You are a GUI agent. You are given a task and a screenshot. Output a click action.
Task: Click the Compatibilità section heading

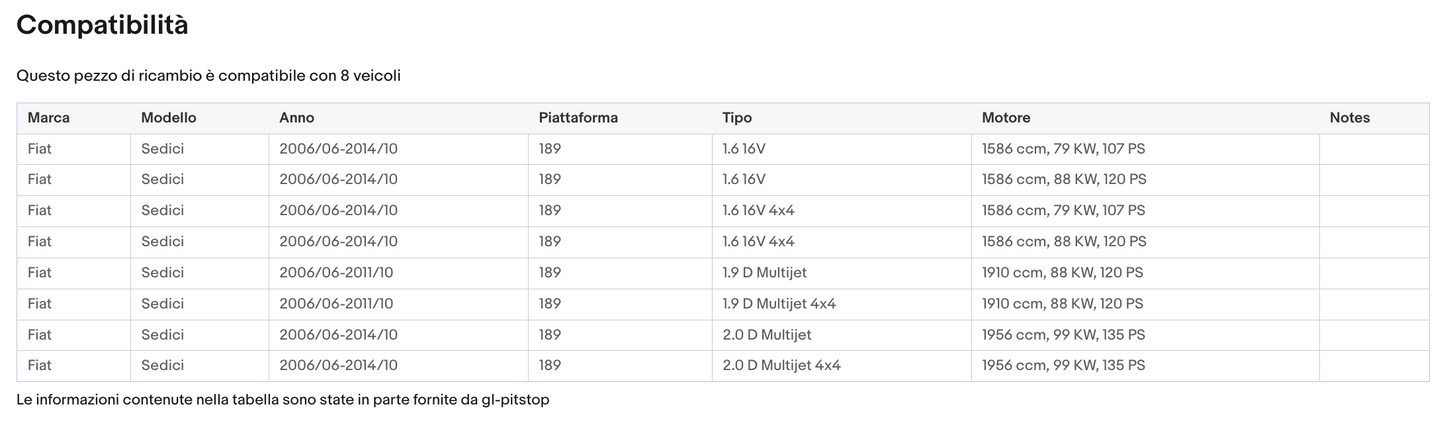(102, 26)
